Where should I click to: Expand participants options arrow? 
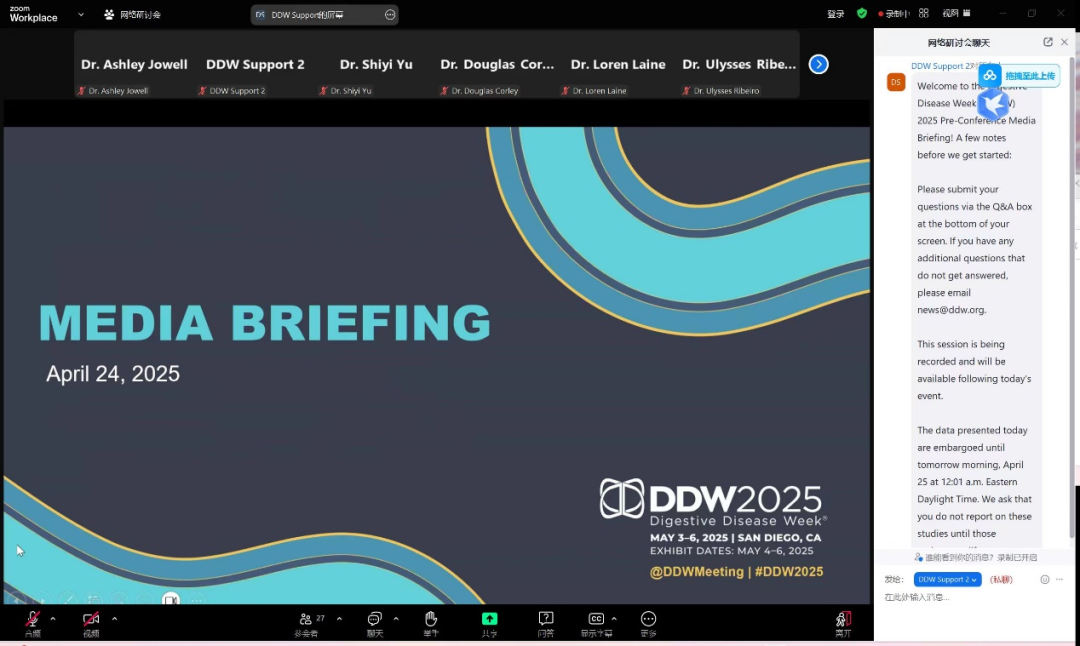coord(339,618)
